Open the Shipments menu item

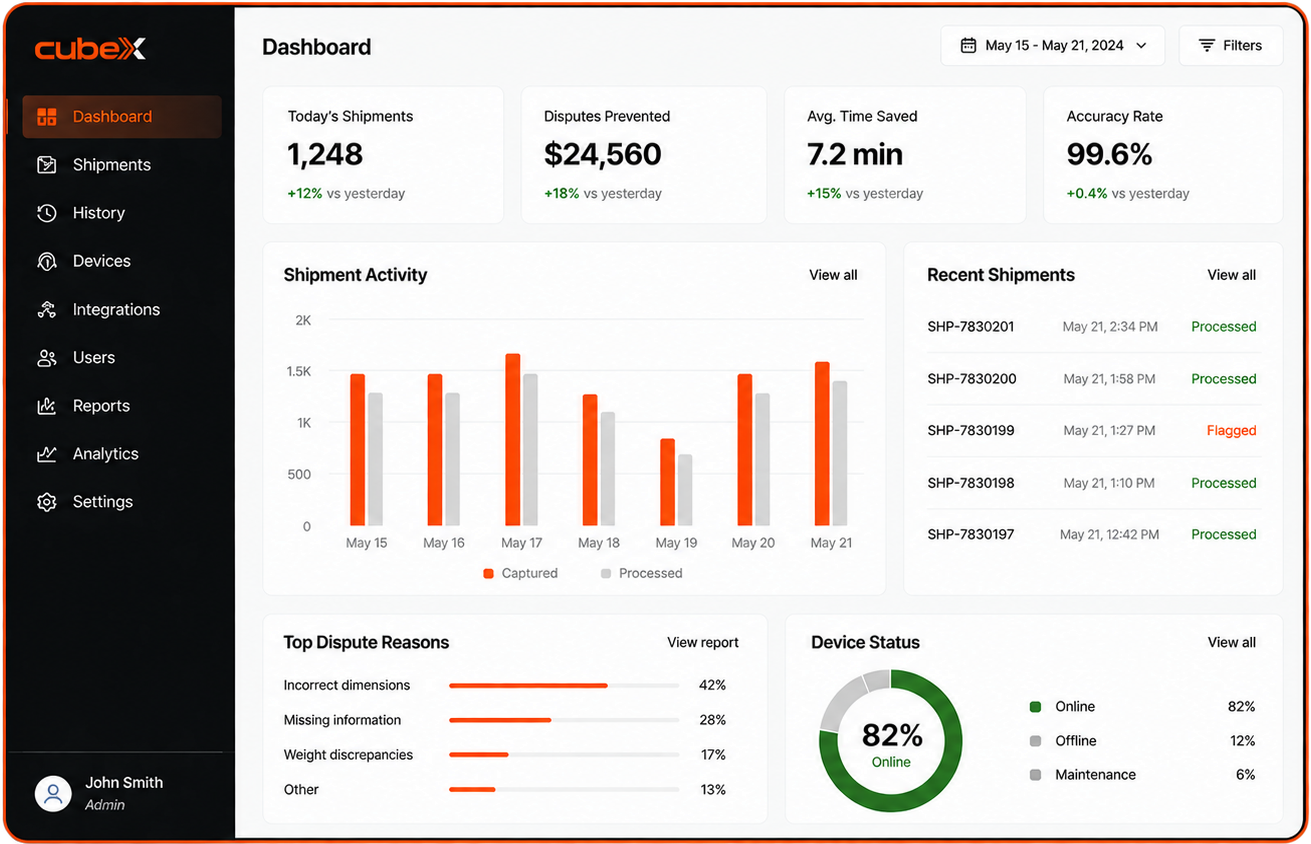(x=122, y=165)
